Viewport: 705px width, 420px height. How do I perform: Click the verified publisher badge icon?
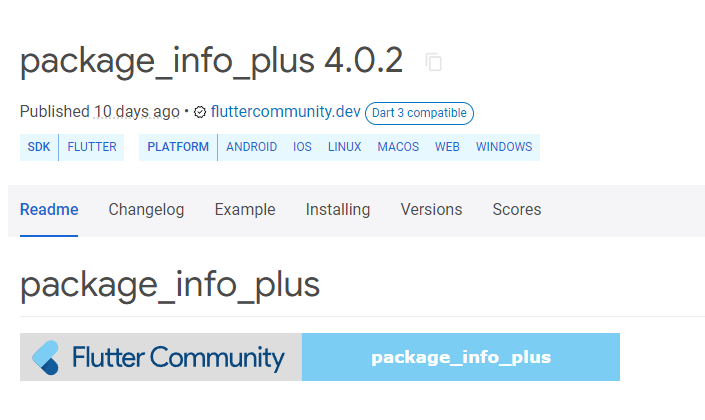click(200, 112)
